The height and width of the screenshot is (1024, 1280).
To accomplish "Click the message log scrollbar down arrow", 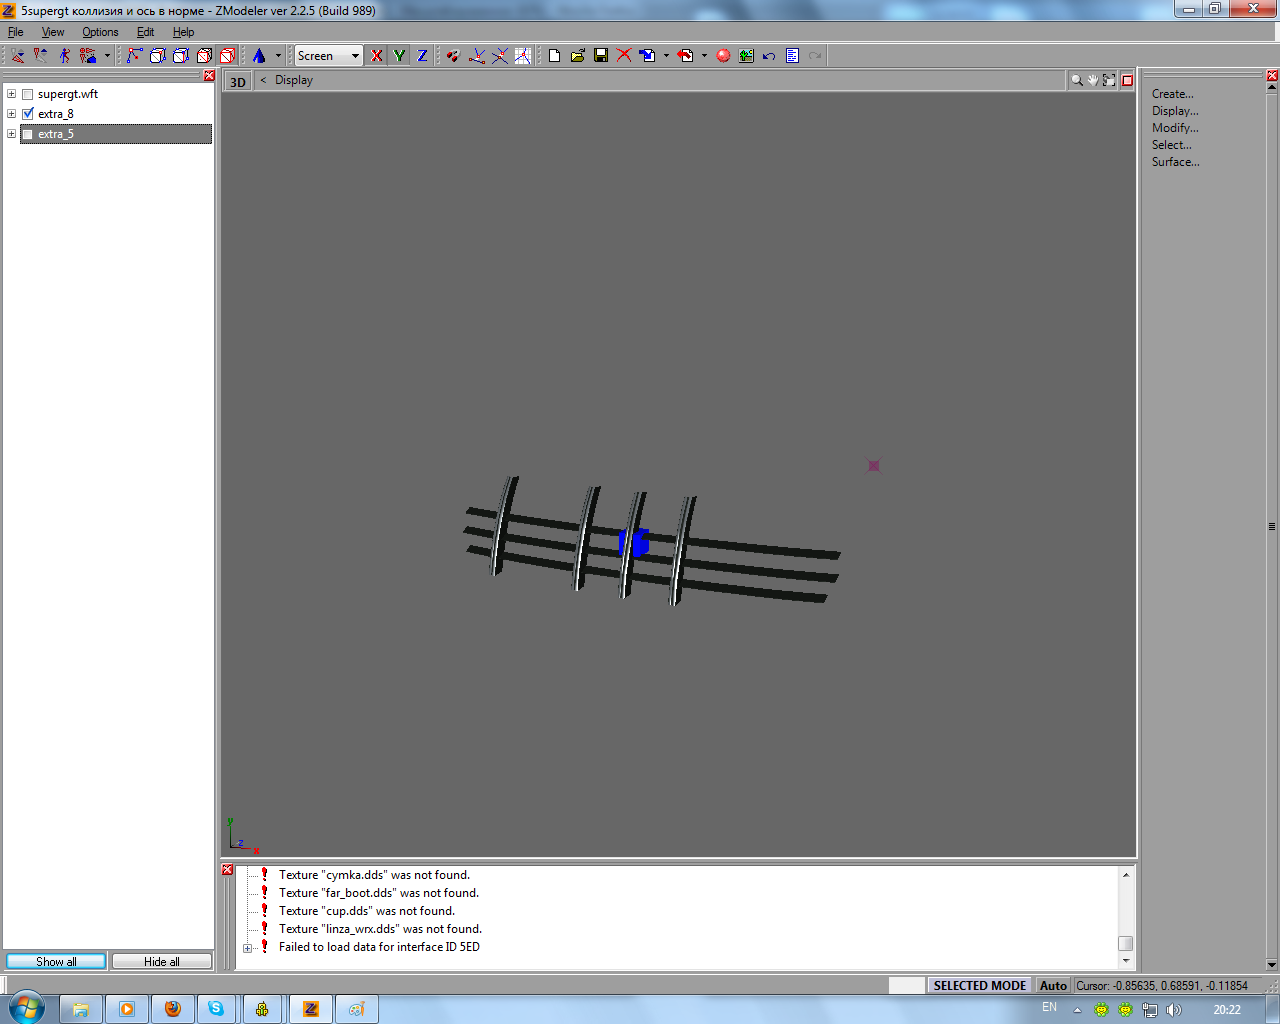I will [x=1126, y=961].
